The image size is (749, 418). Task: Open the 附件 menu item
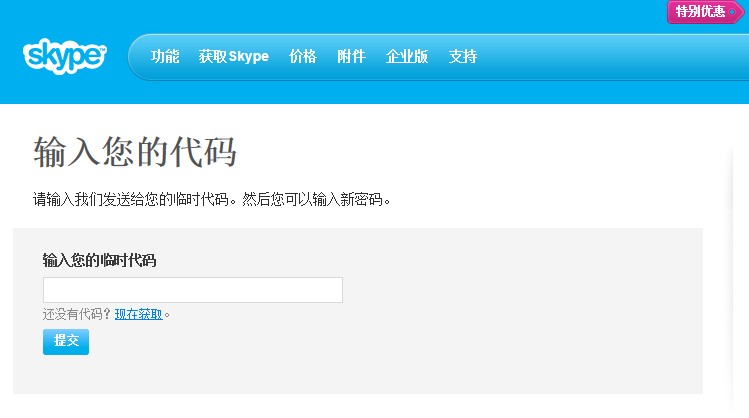coord(351,56)
